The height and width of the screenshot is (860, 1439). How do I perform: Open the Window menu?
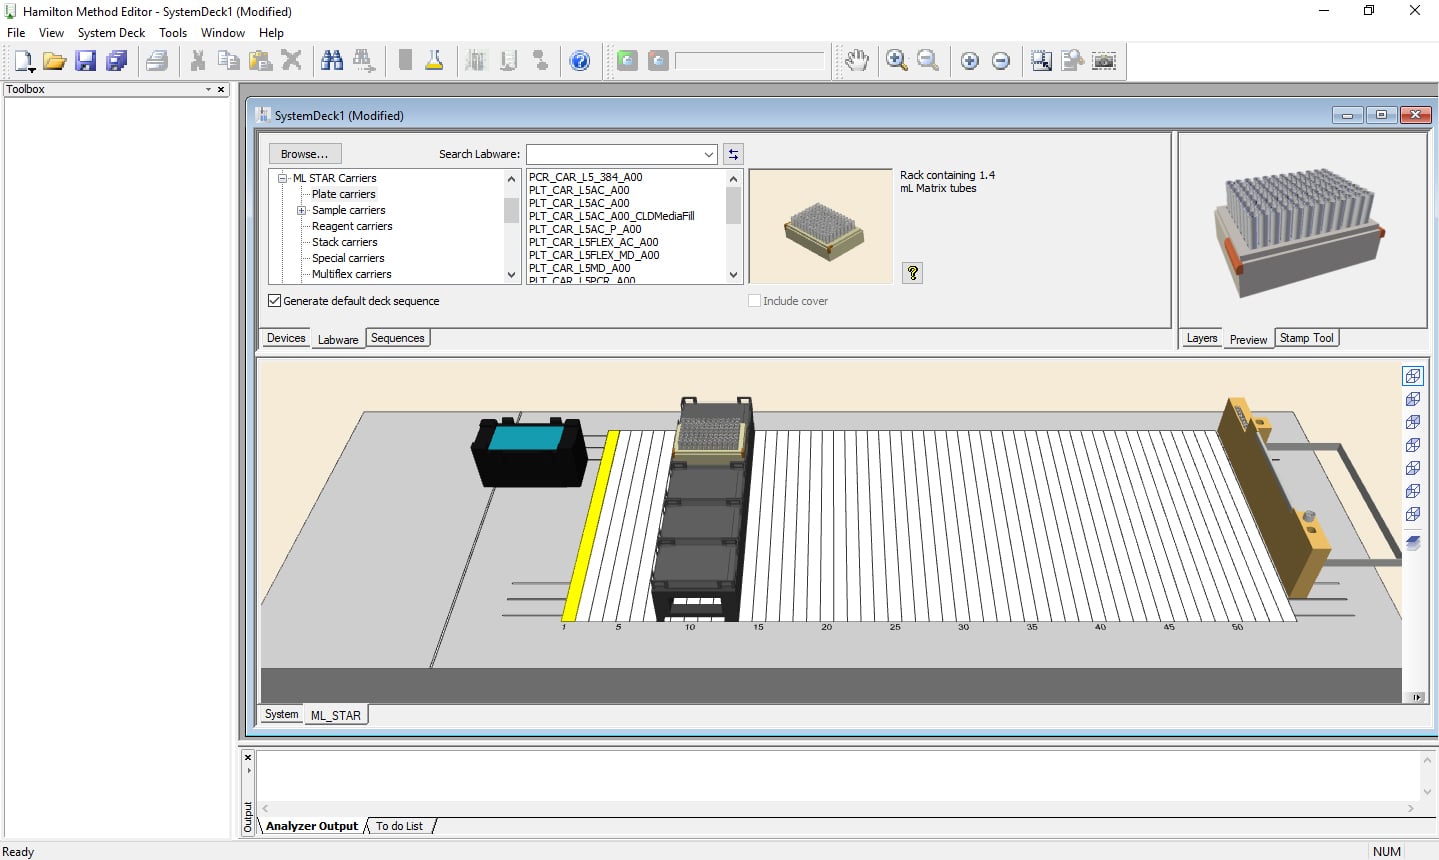click(223, 32)
